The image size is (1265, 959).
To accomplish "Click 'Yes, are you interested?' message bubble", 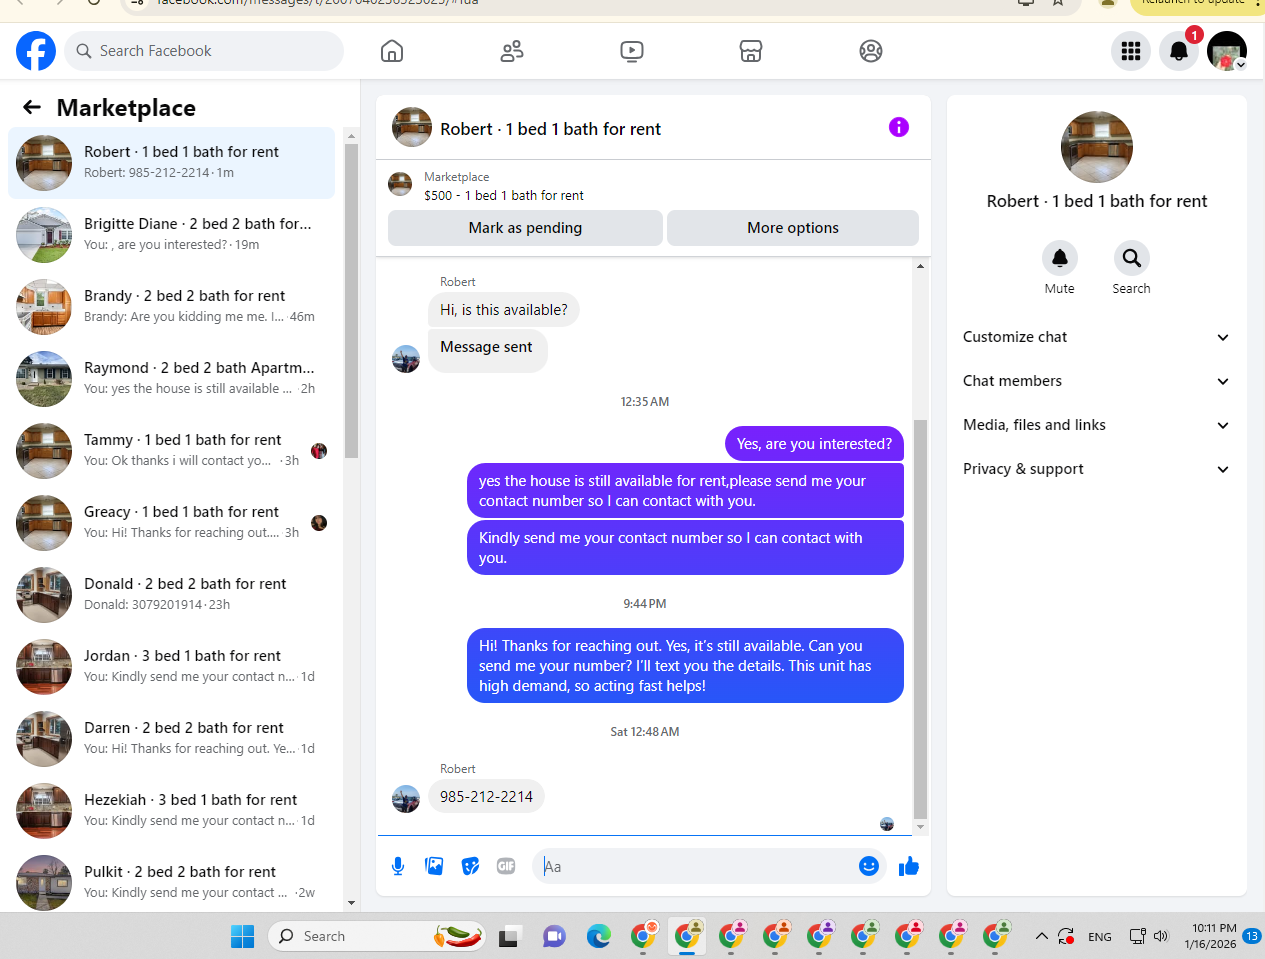I will click(x=814, y=444).
